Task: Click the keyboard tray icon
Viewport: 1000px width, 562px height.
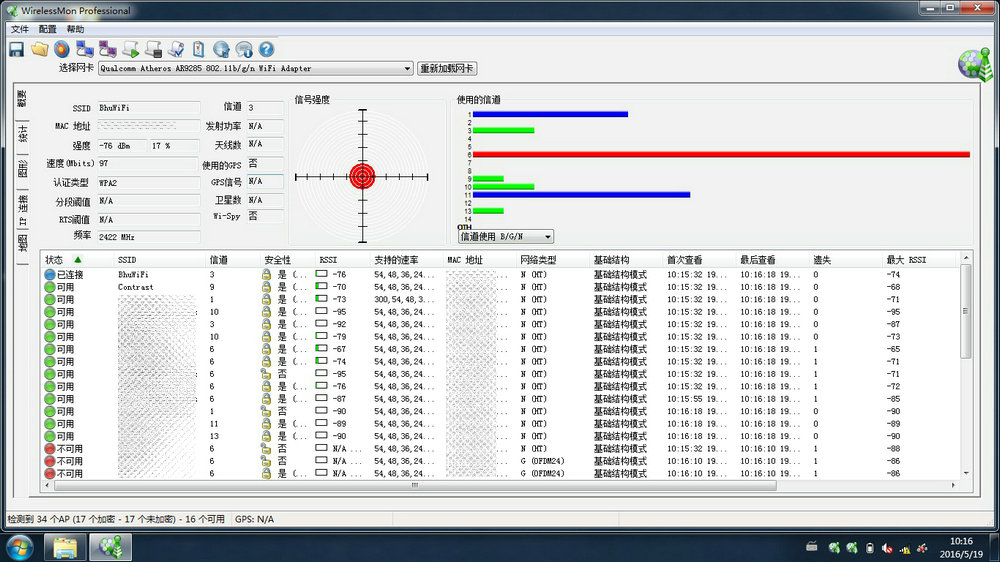Action: [811, 547]
